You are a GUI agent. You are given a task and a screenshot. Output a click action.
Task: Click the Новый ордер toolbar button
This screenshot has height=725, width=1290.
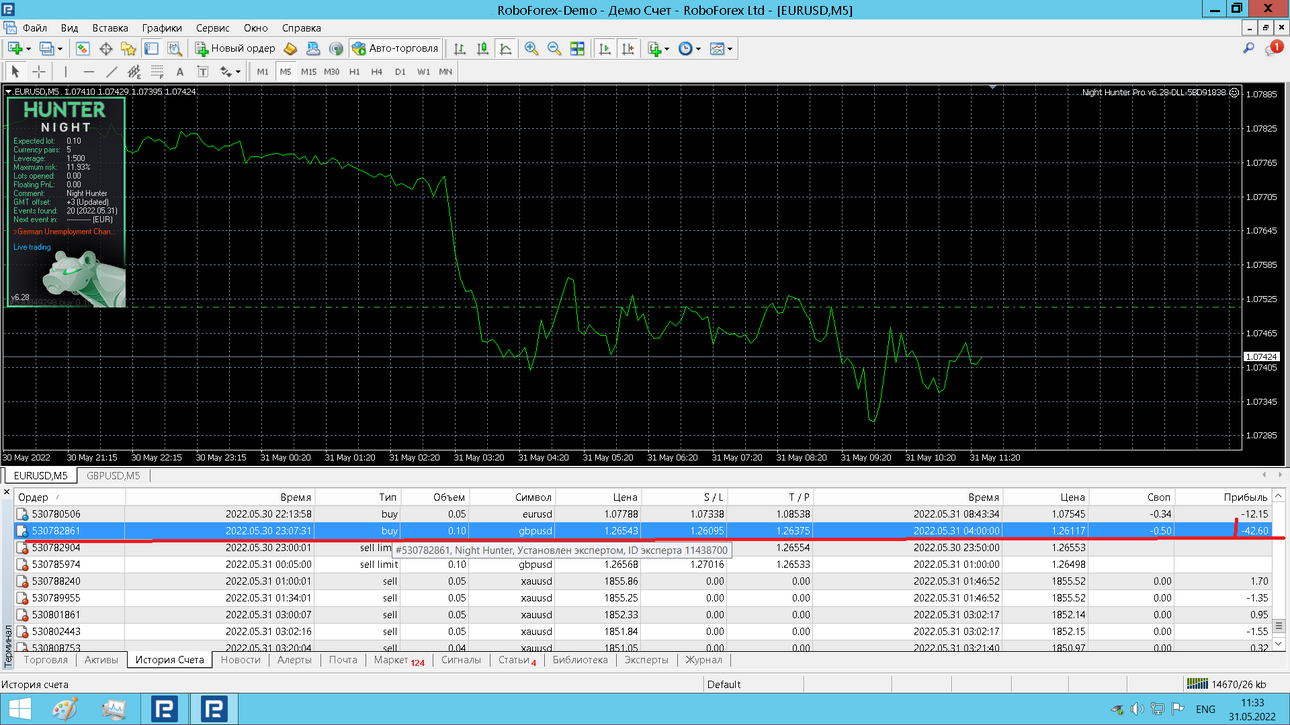[x=236, y=48]
